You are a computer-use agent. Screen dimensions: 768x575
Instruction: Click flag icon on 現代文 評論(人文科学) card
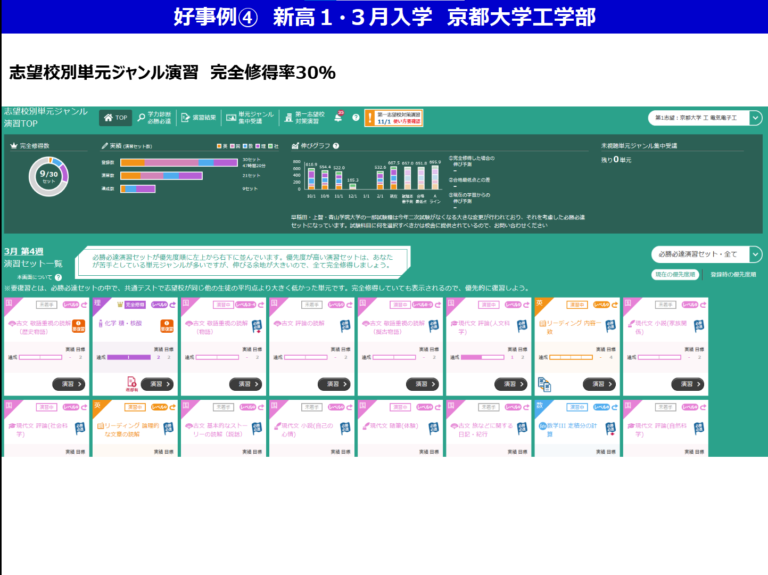522,326
